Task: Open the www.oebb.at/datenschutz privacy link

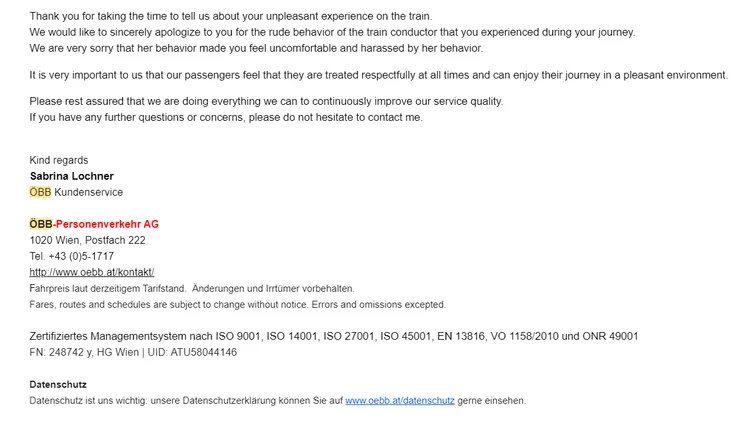Action: (x=399, y=400)
